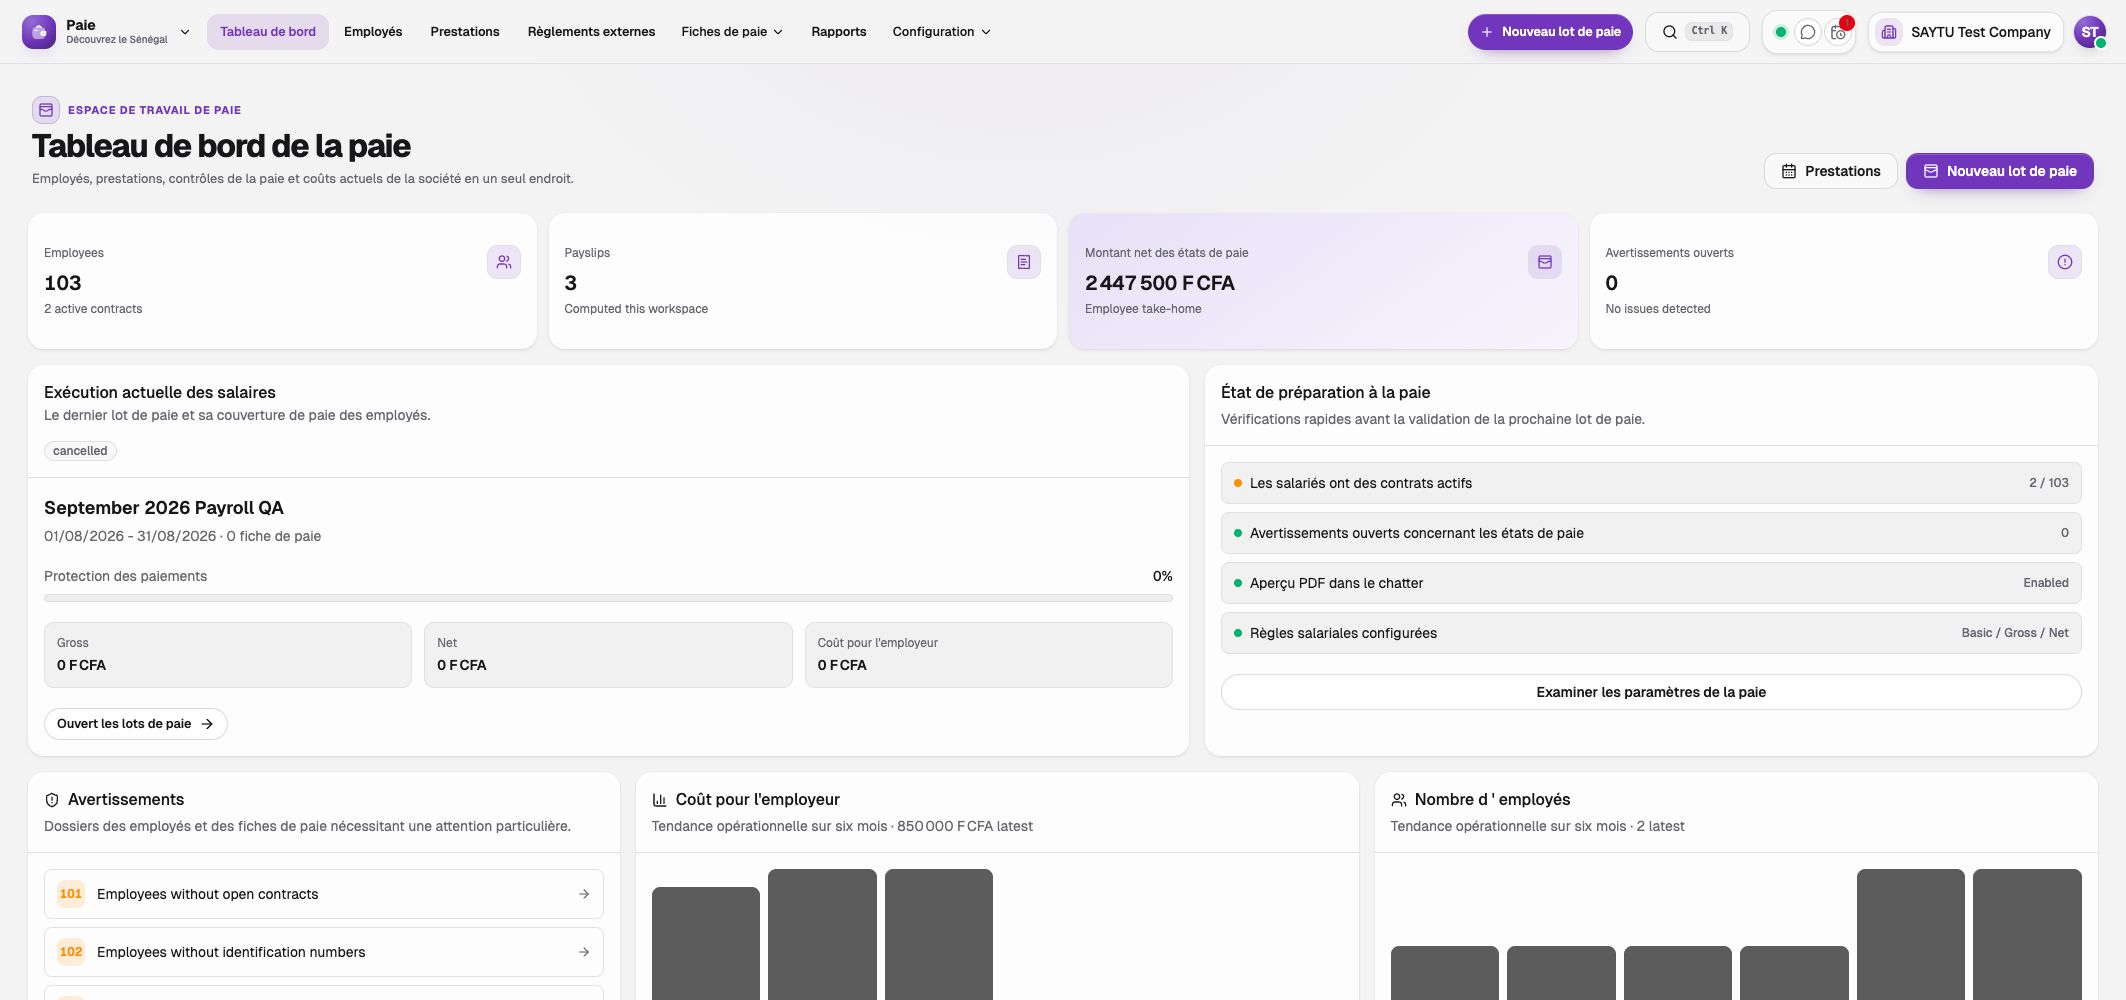The image size is (2126, 1000).
Task: Click Avertissements ouverts concernant les états de paie row
Action: pos(1651,533)
